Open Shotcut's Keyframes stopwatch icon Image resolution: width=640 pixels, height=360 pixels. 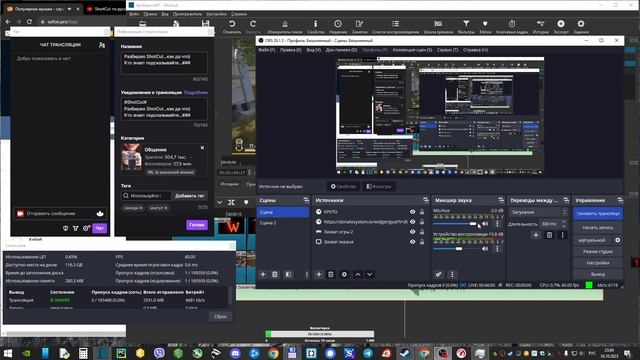point(512,24)
